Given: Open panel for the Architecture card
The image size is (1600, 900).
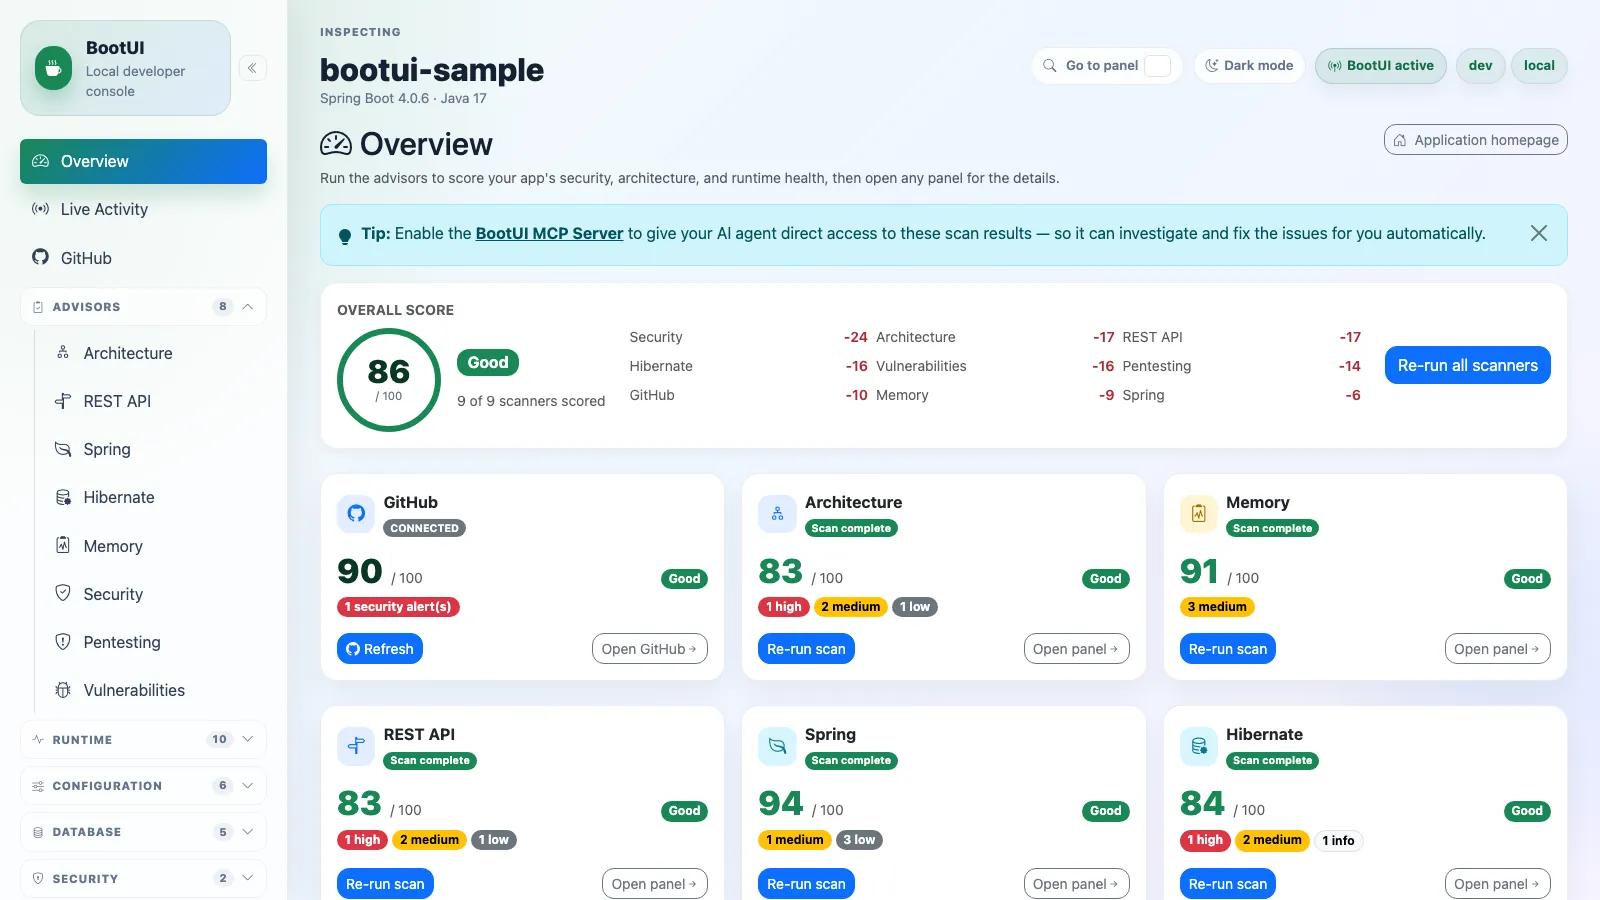Looking at the screenshot, I should 1076,649.
